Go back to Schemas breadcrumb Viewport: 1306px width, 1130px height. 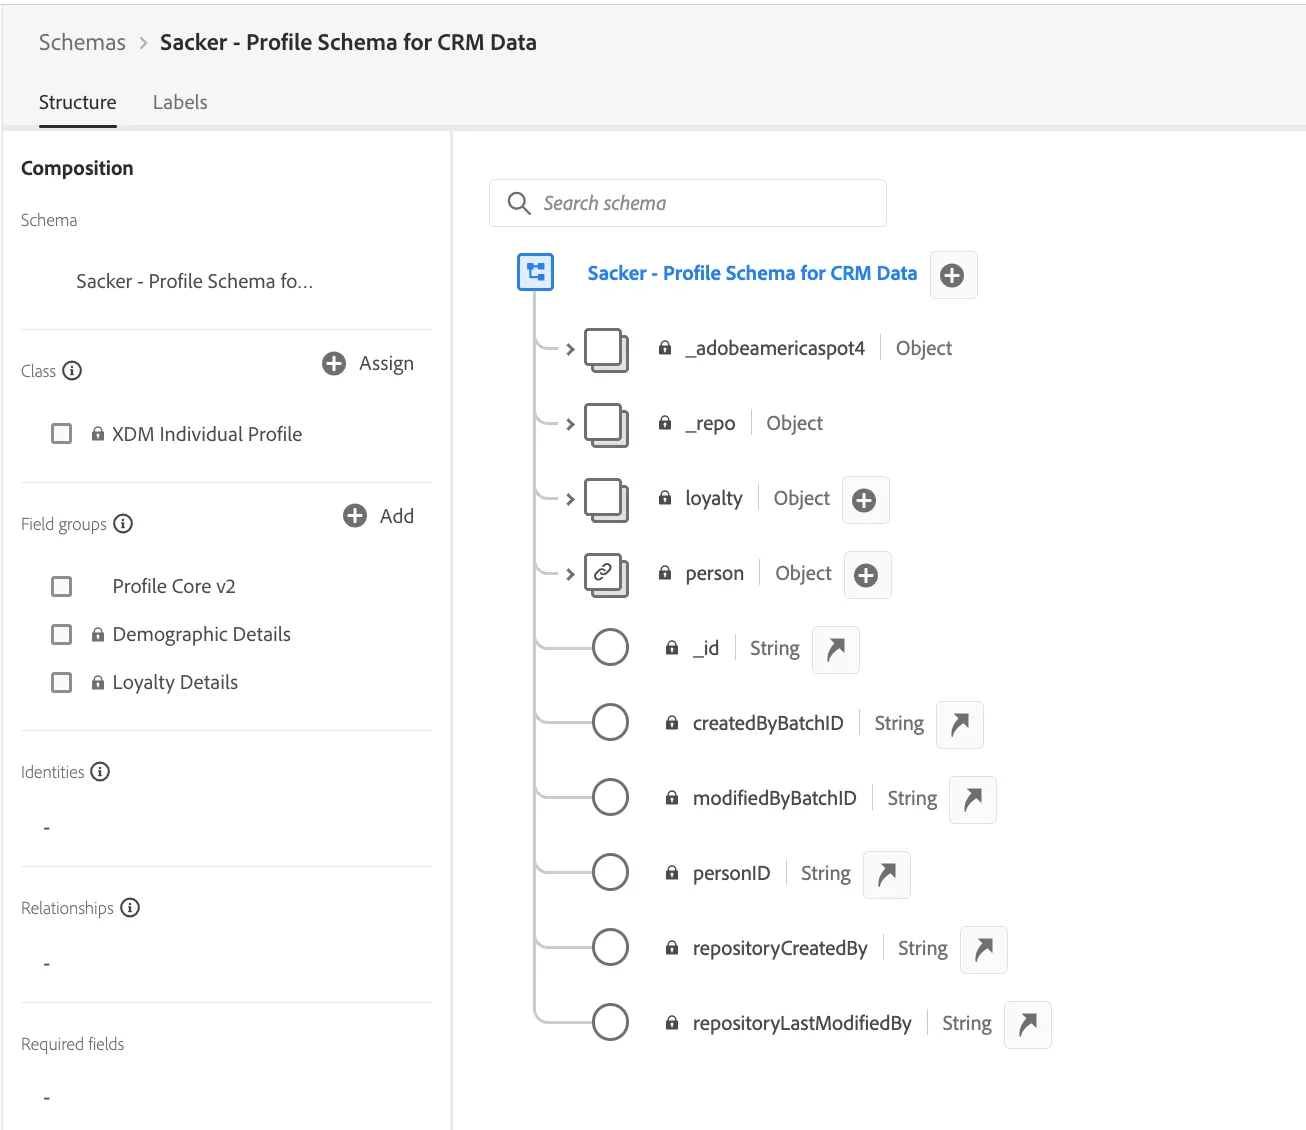click(x=82, y=42)
